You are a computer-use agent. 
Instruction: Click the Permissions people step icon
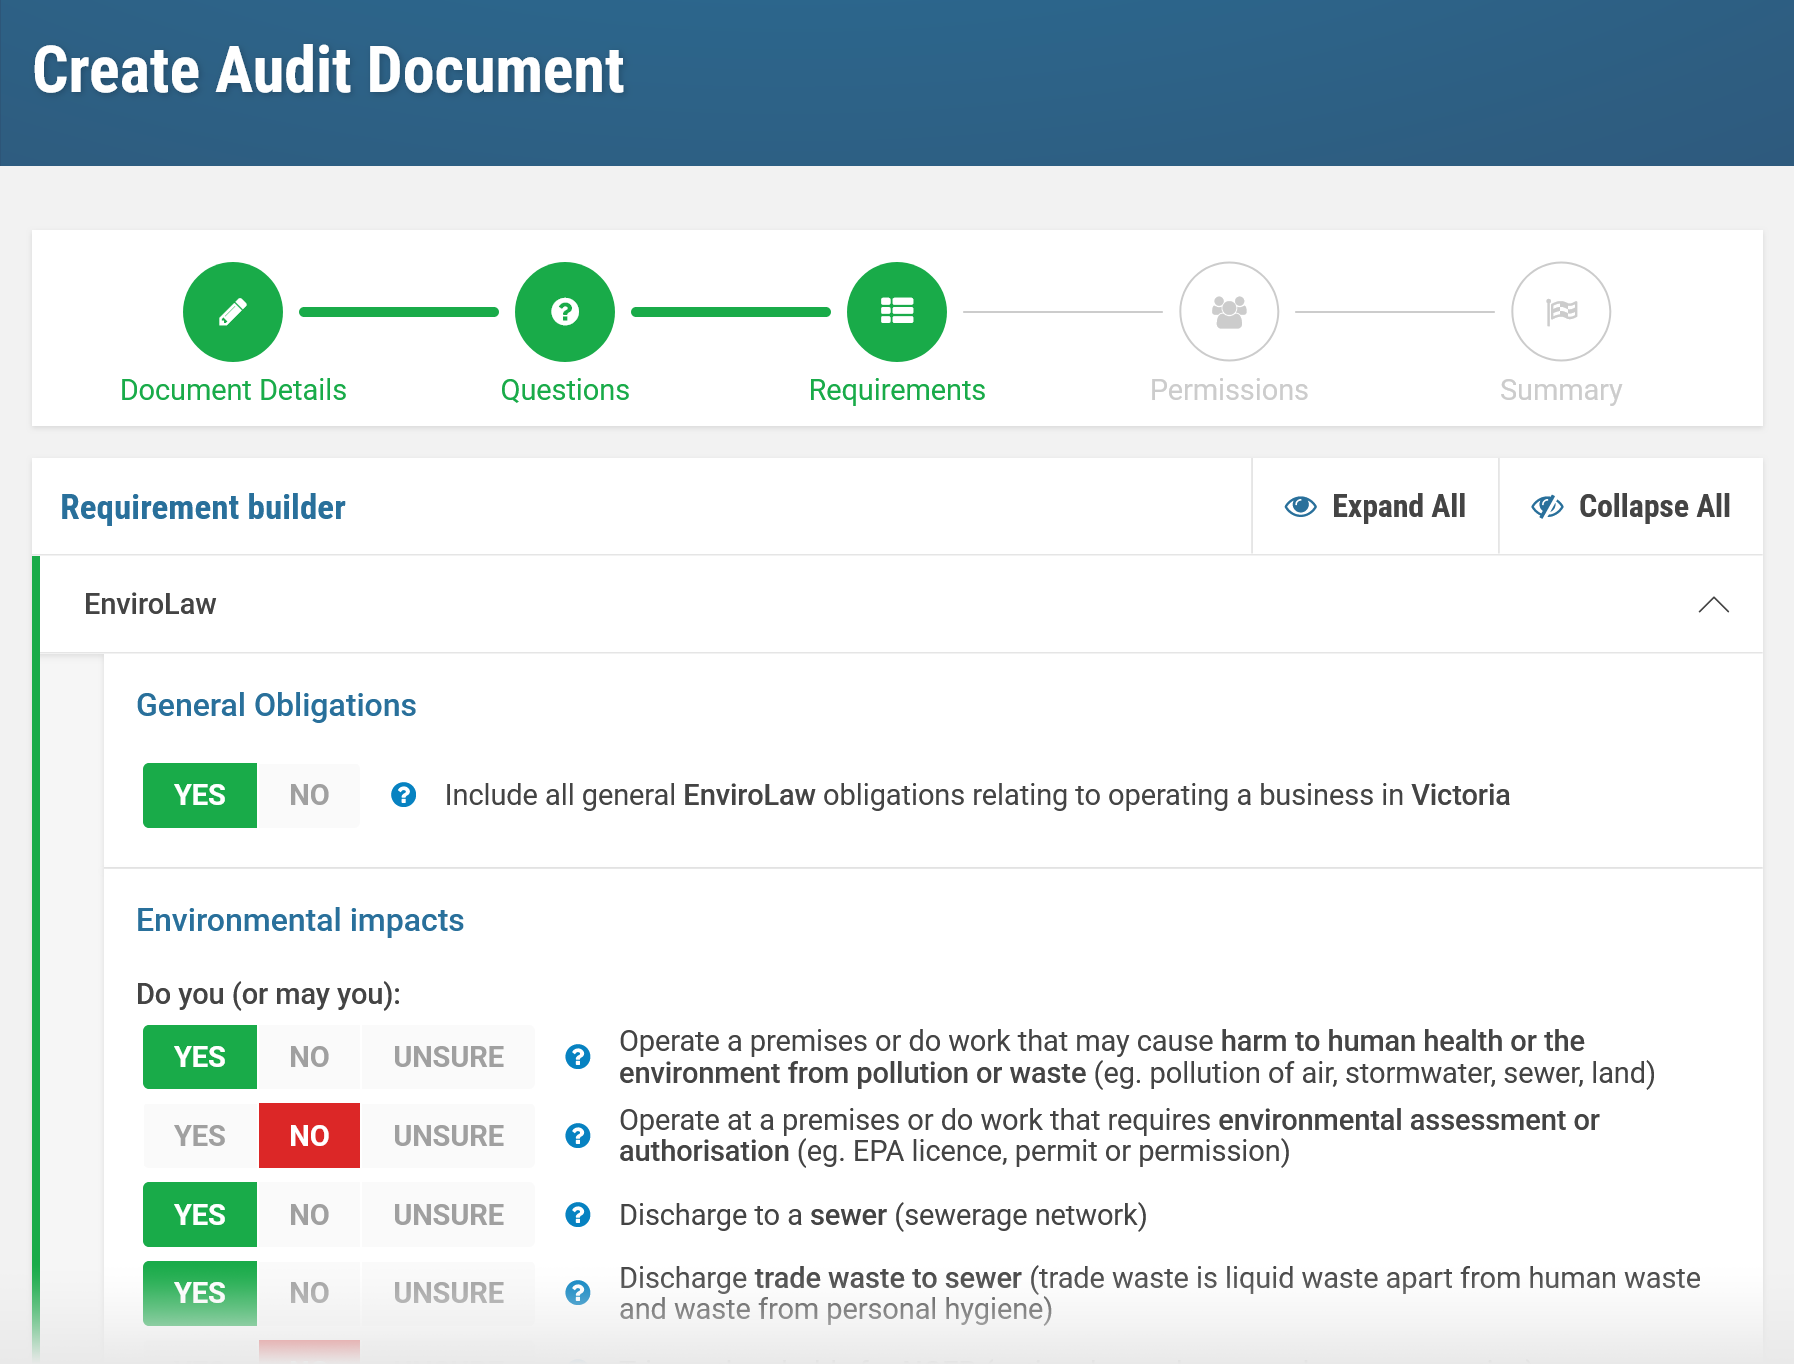pos(1229,312)
